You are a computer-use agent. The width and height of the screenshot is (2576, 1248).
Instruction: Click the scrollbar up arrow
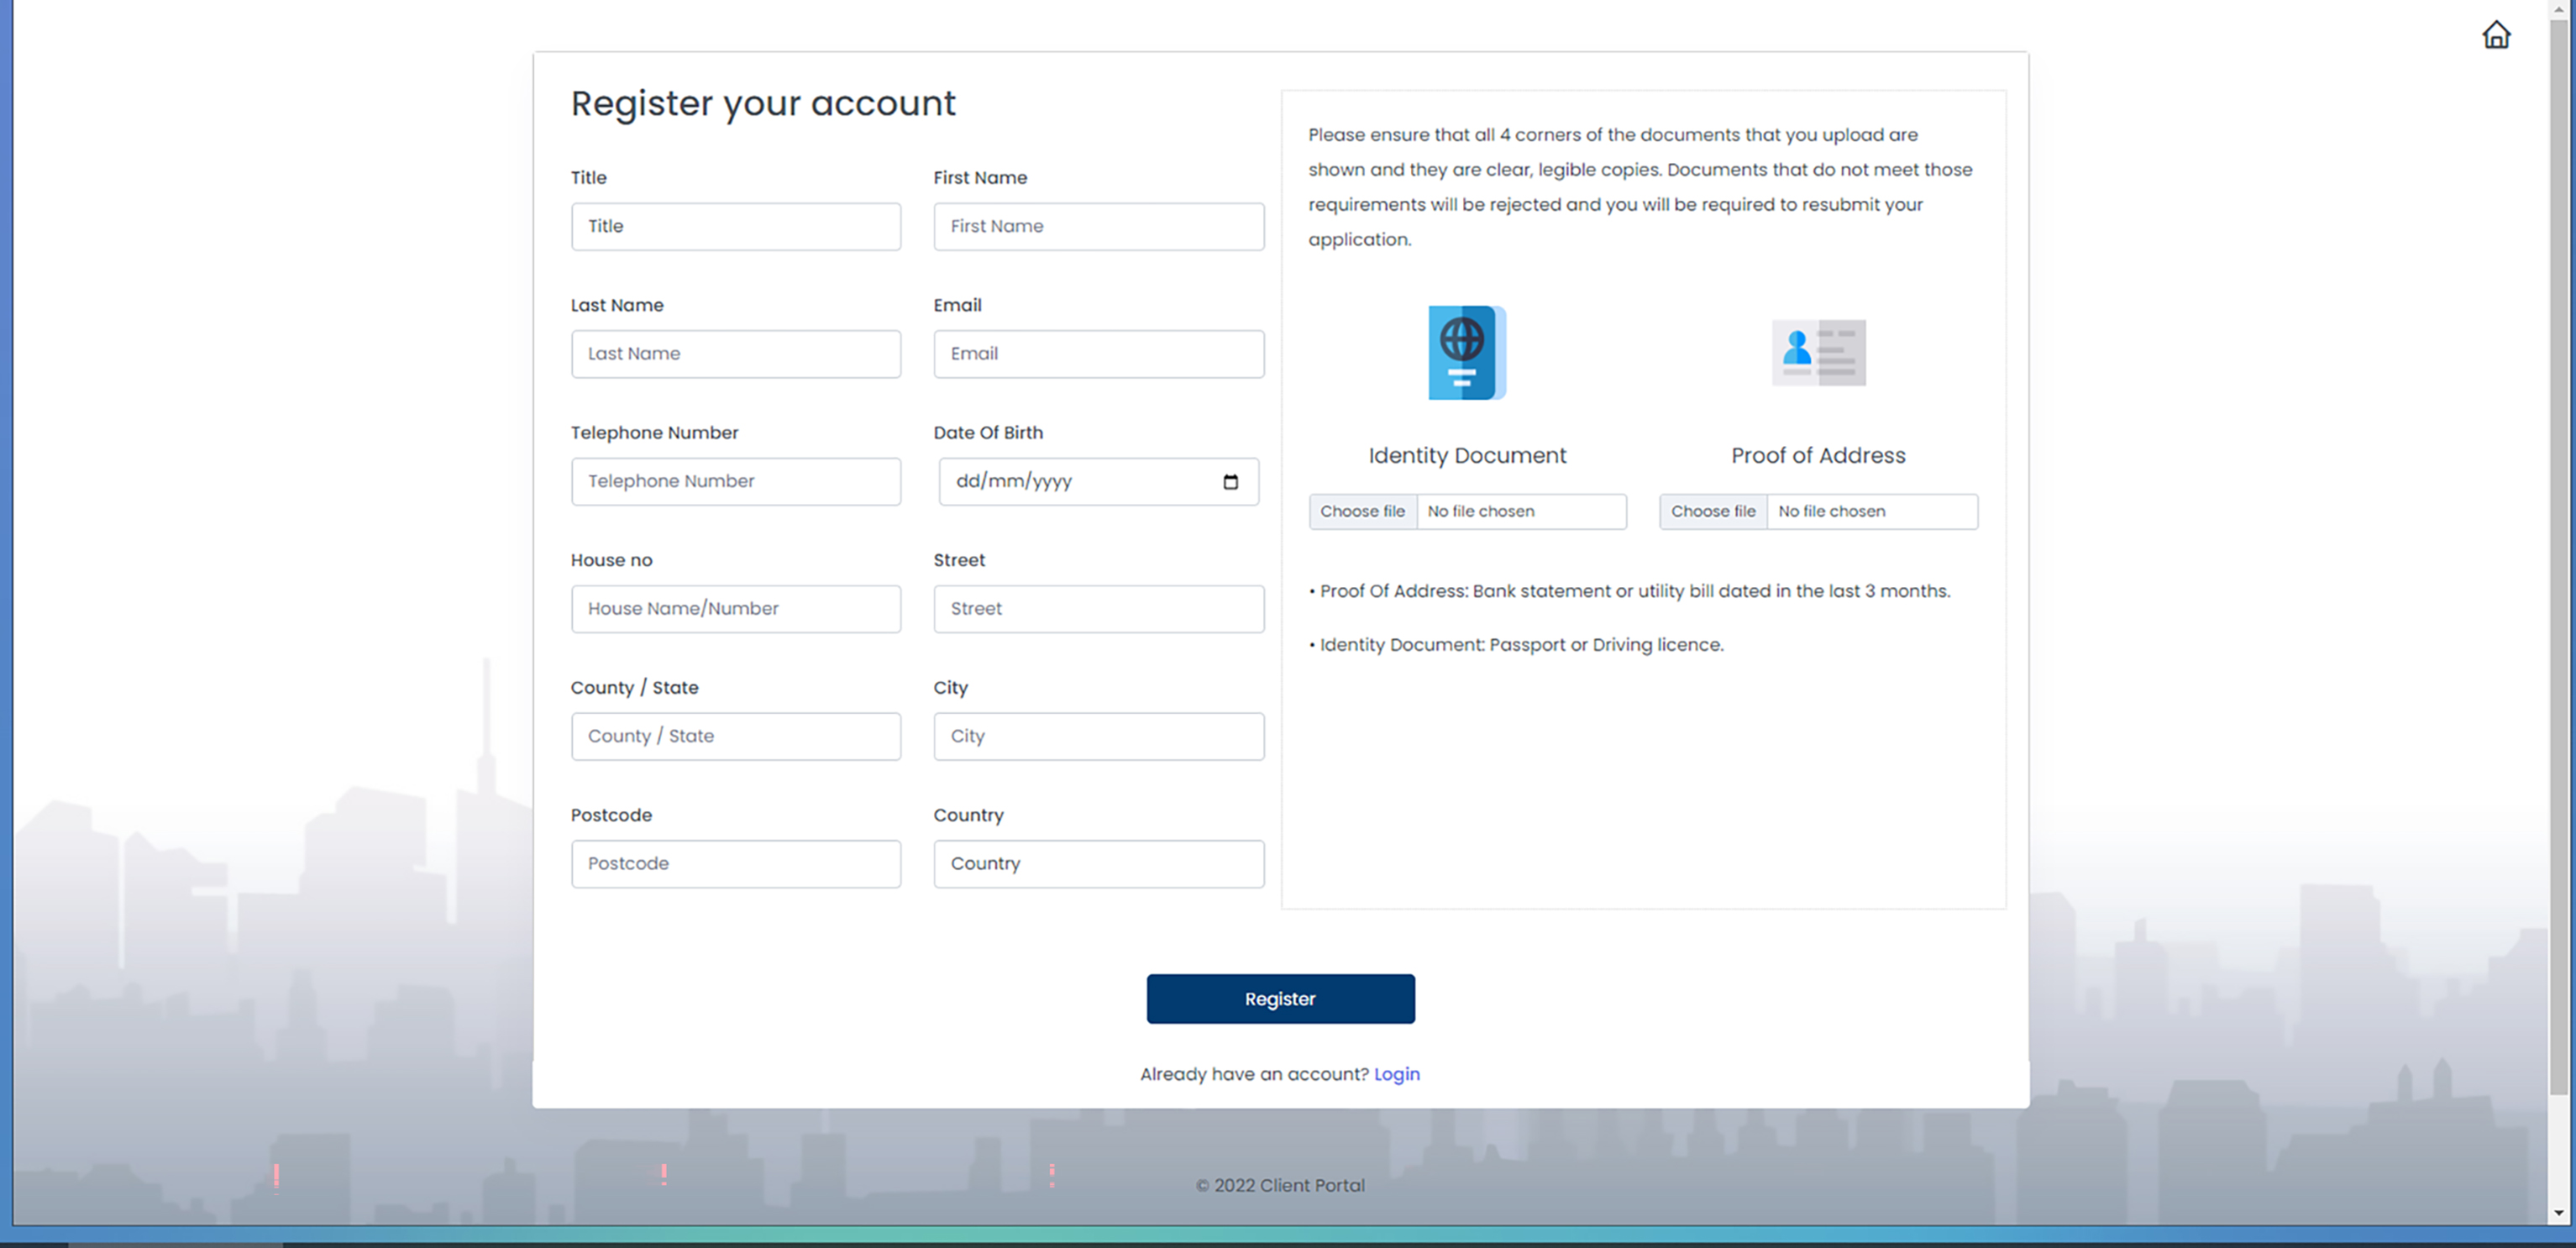(x=2558, y=8)
